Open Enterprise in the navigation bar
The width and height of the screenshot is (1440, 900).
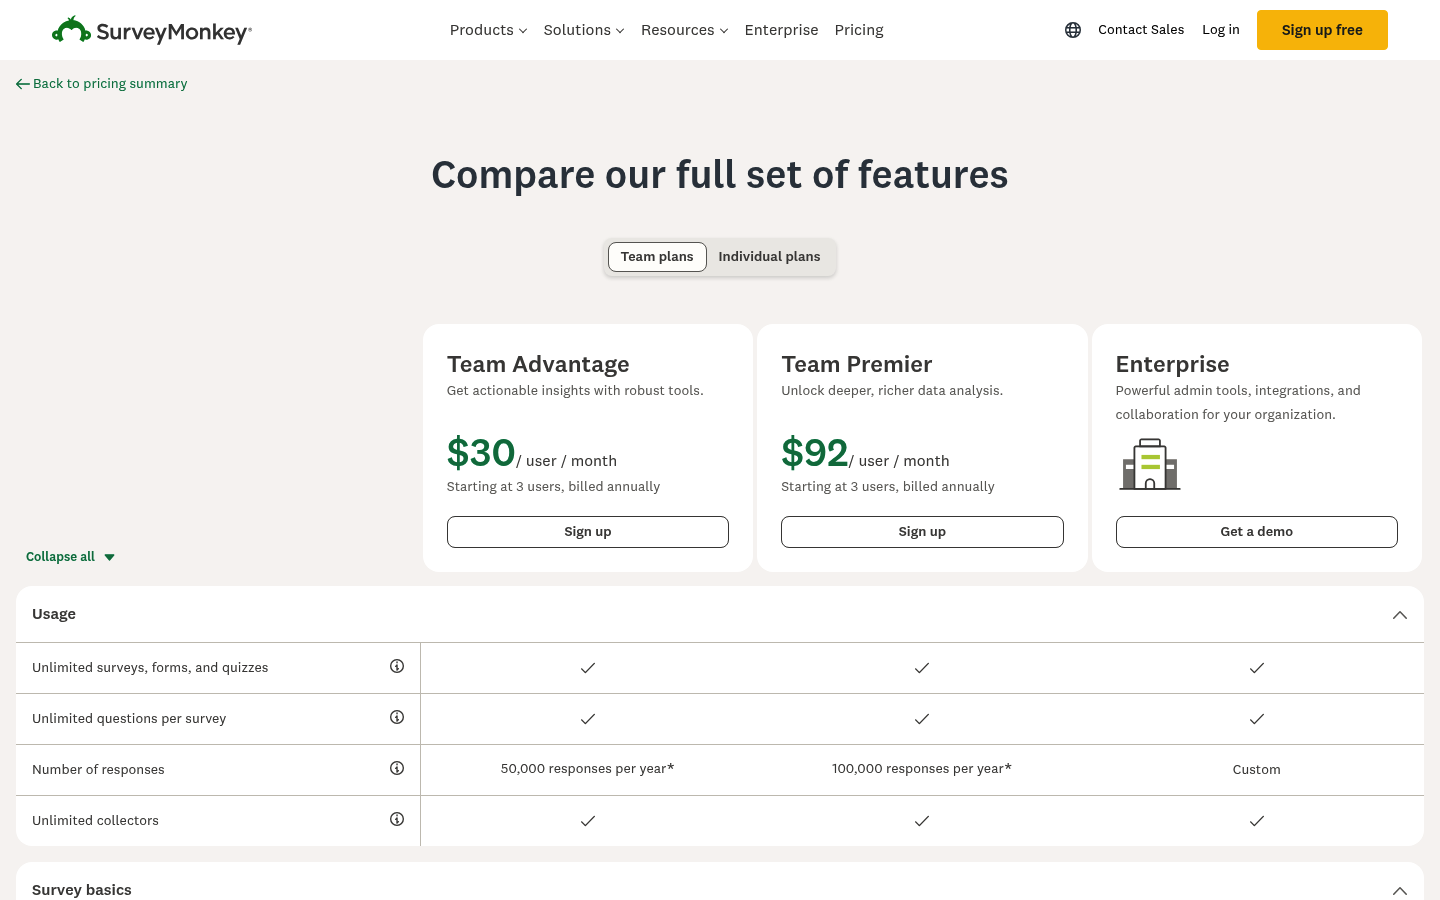pyautogui.click(x=782, y=30)
